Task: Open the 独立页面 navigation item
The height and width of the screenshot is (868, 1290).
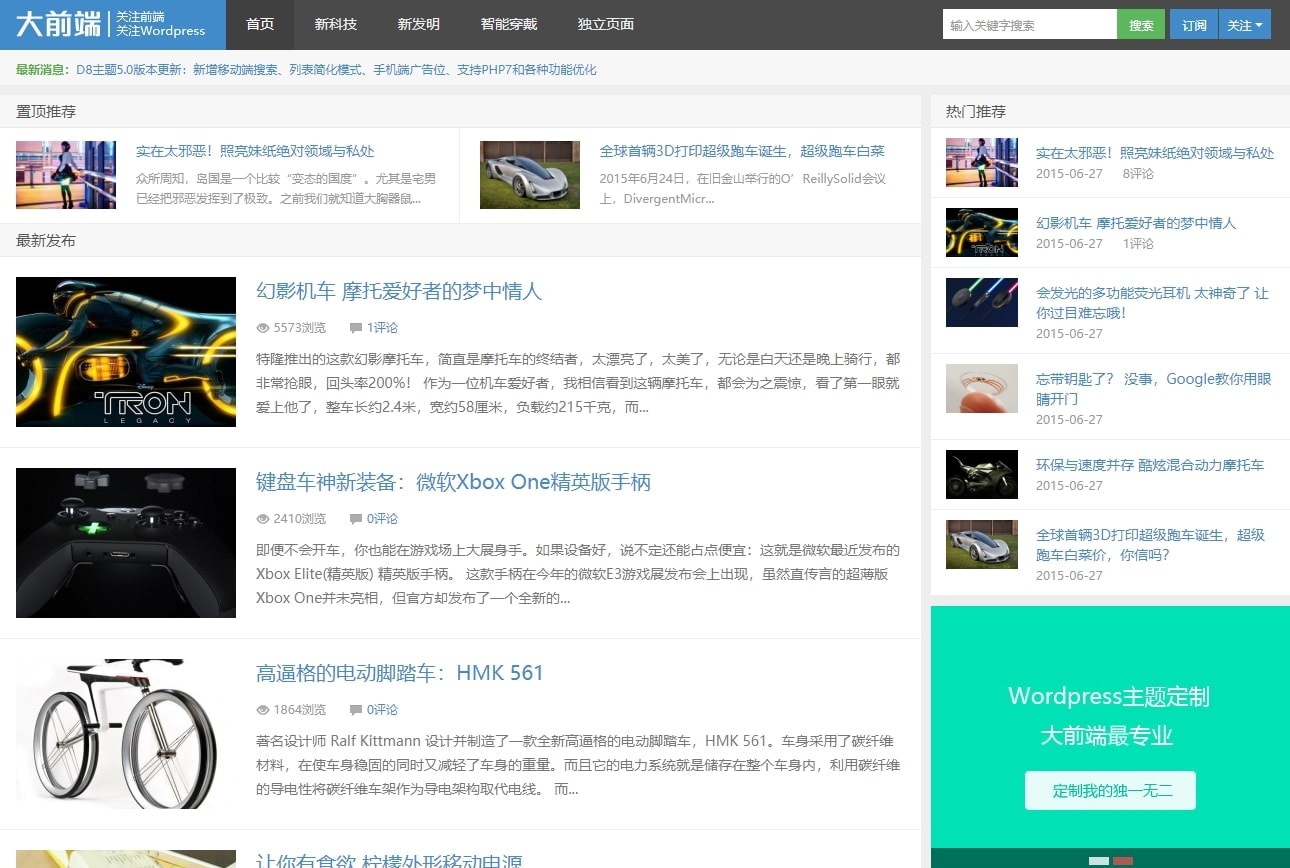Action: pos(605,23)
